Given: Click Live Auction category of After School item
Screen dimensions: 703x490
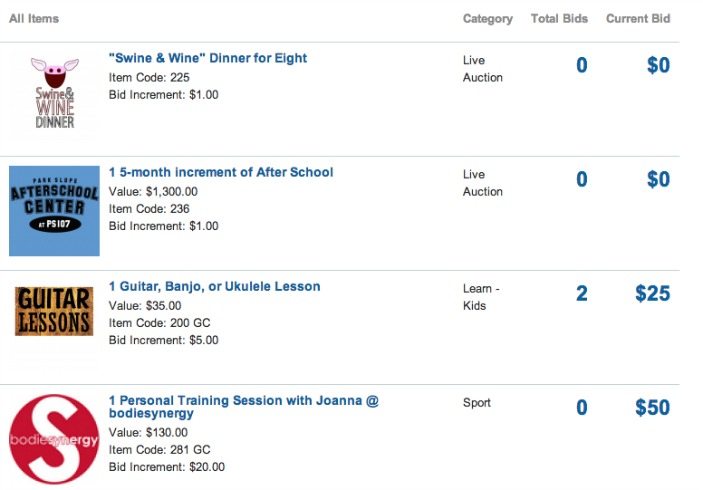Looking at the screenshot, I should 482,183.
